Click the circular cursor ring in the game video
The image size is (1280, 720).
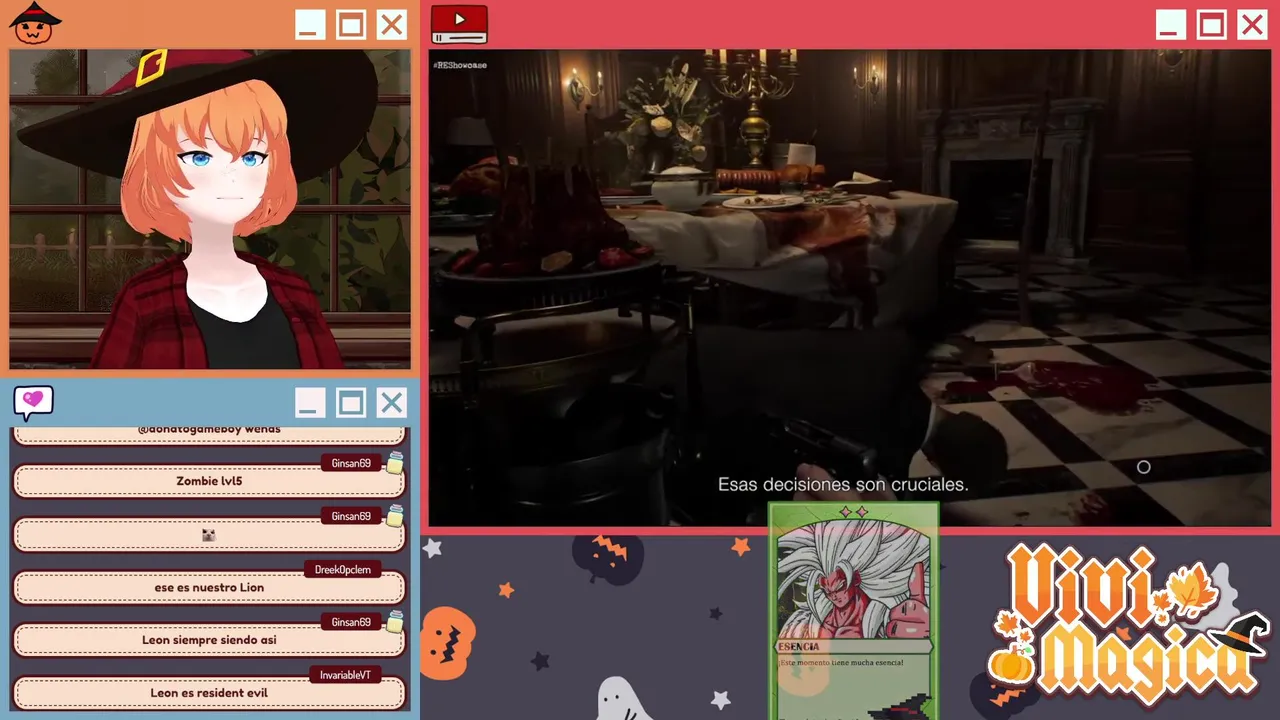click(1144, 467)
